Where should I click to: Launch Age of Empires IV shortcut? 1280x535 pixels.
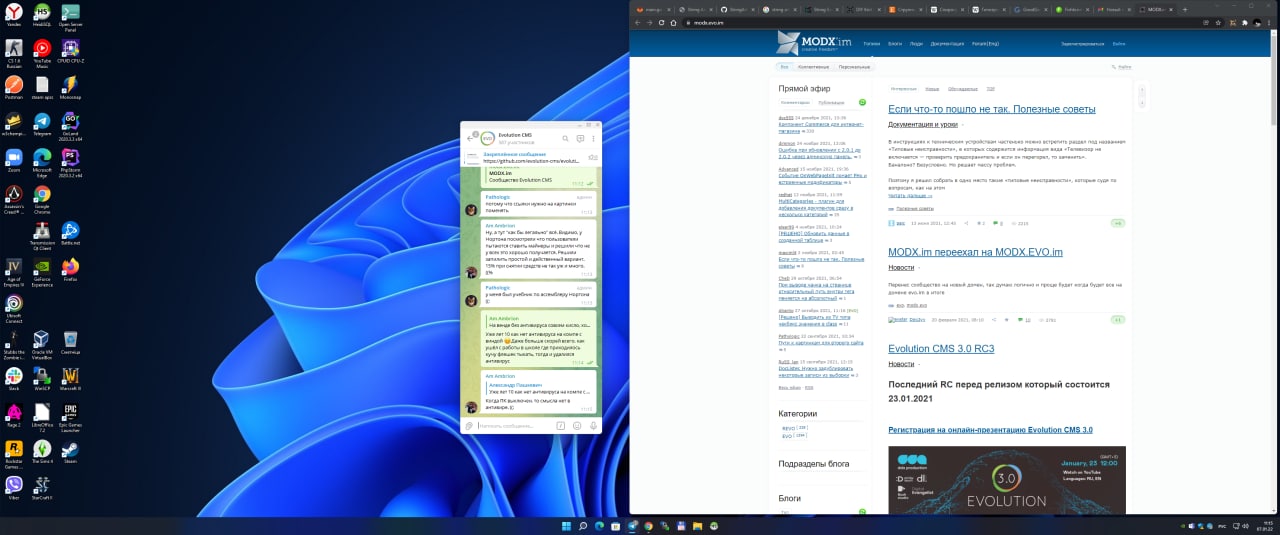(14, 271)
